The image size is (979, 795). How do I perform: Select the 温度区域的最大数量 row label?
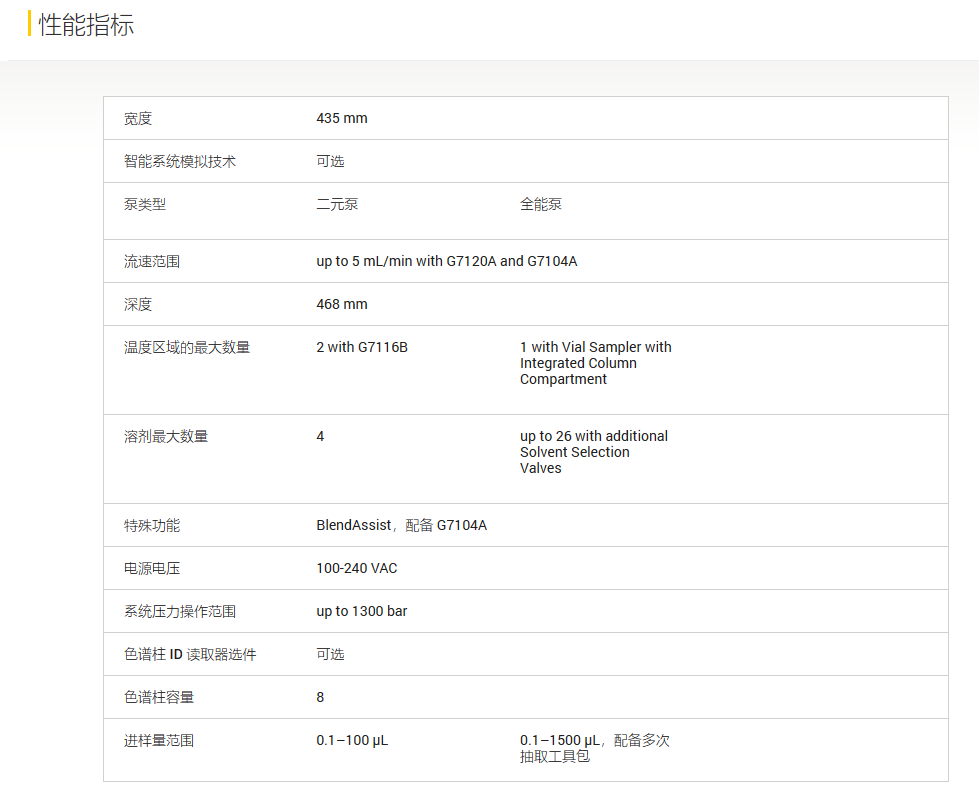(187, 347)
